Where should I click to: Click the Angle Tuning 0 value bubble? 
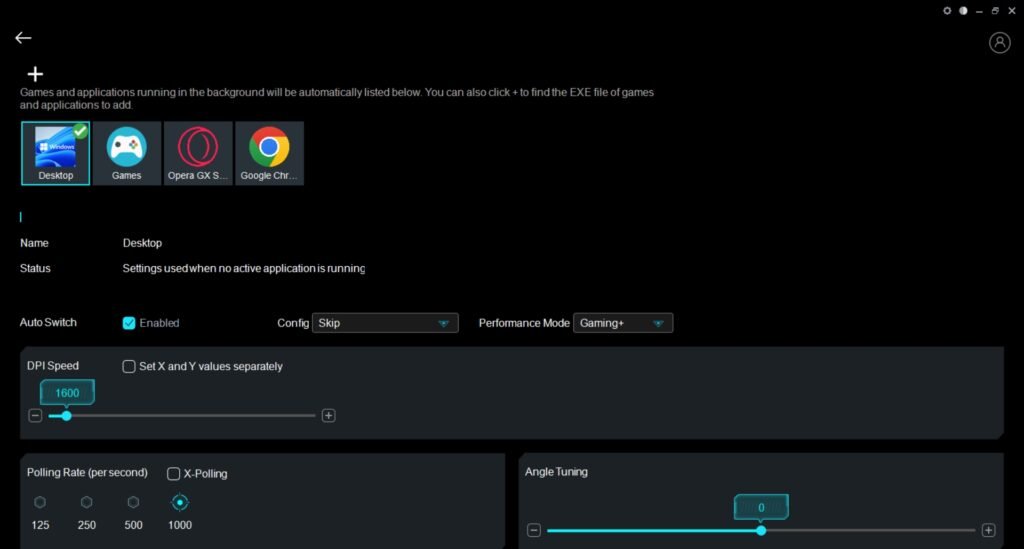(761, 507)
